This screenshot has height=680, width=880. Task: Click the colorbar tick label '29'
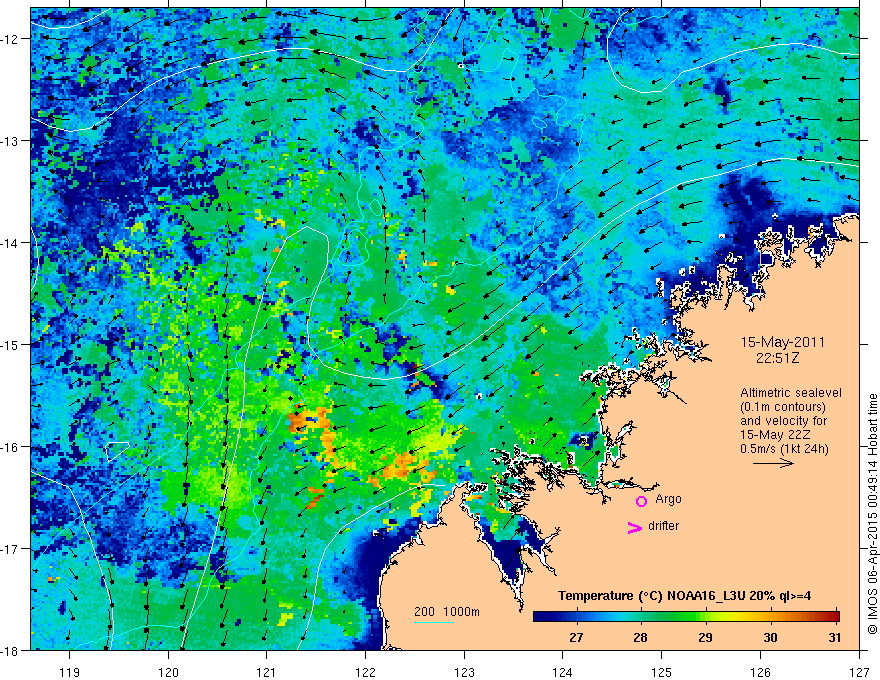(705, 637)
